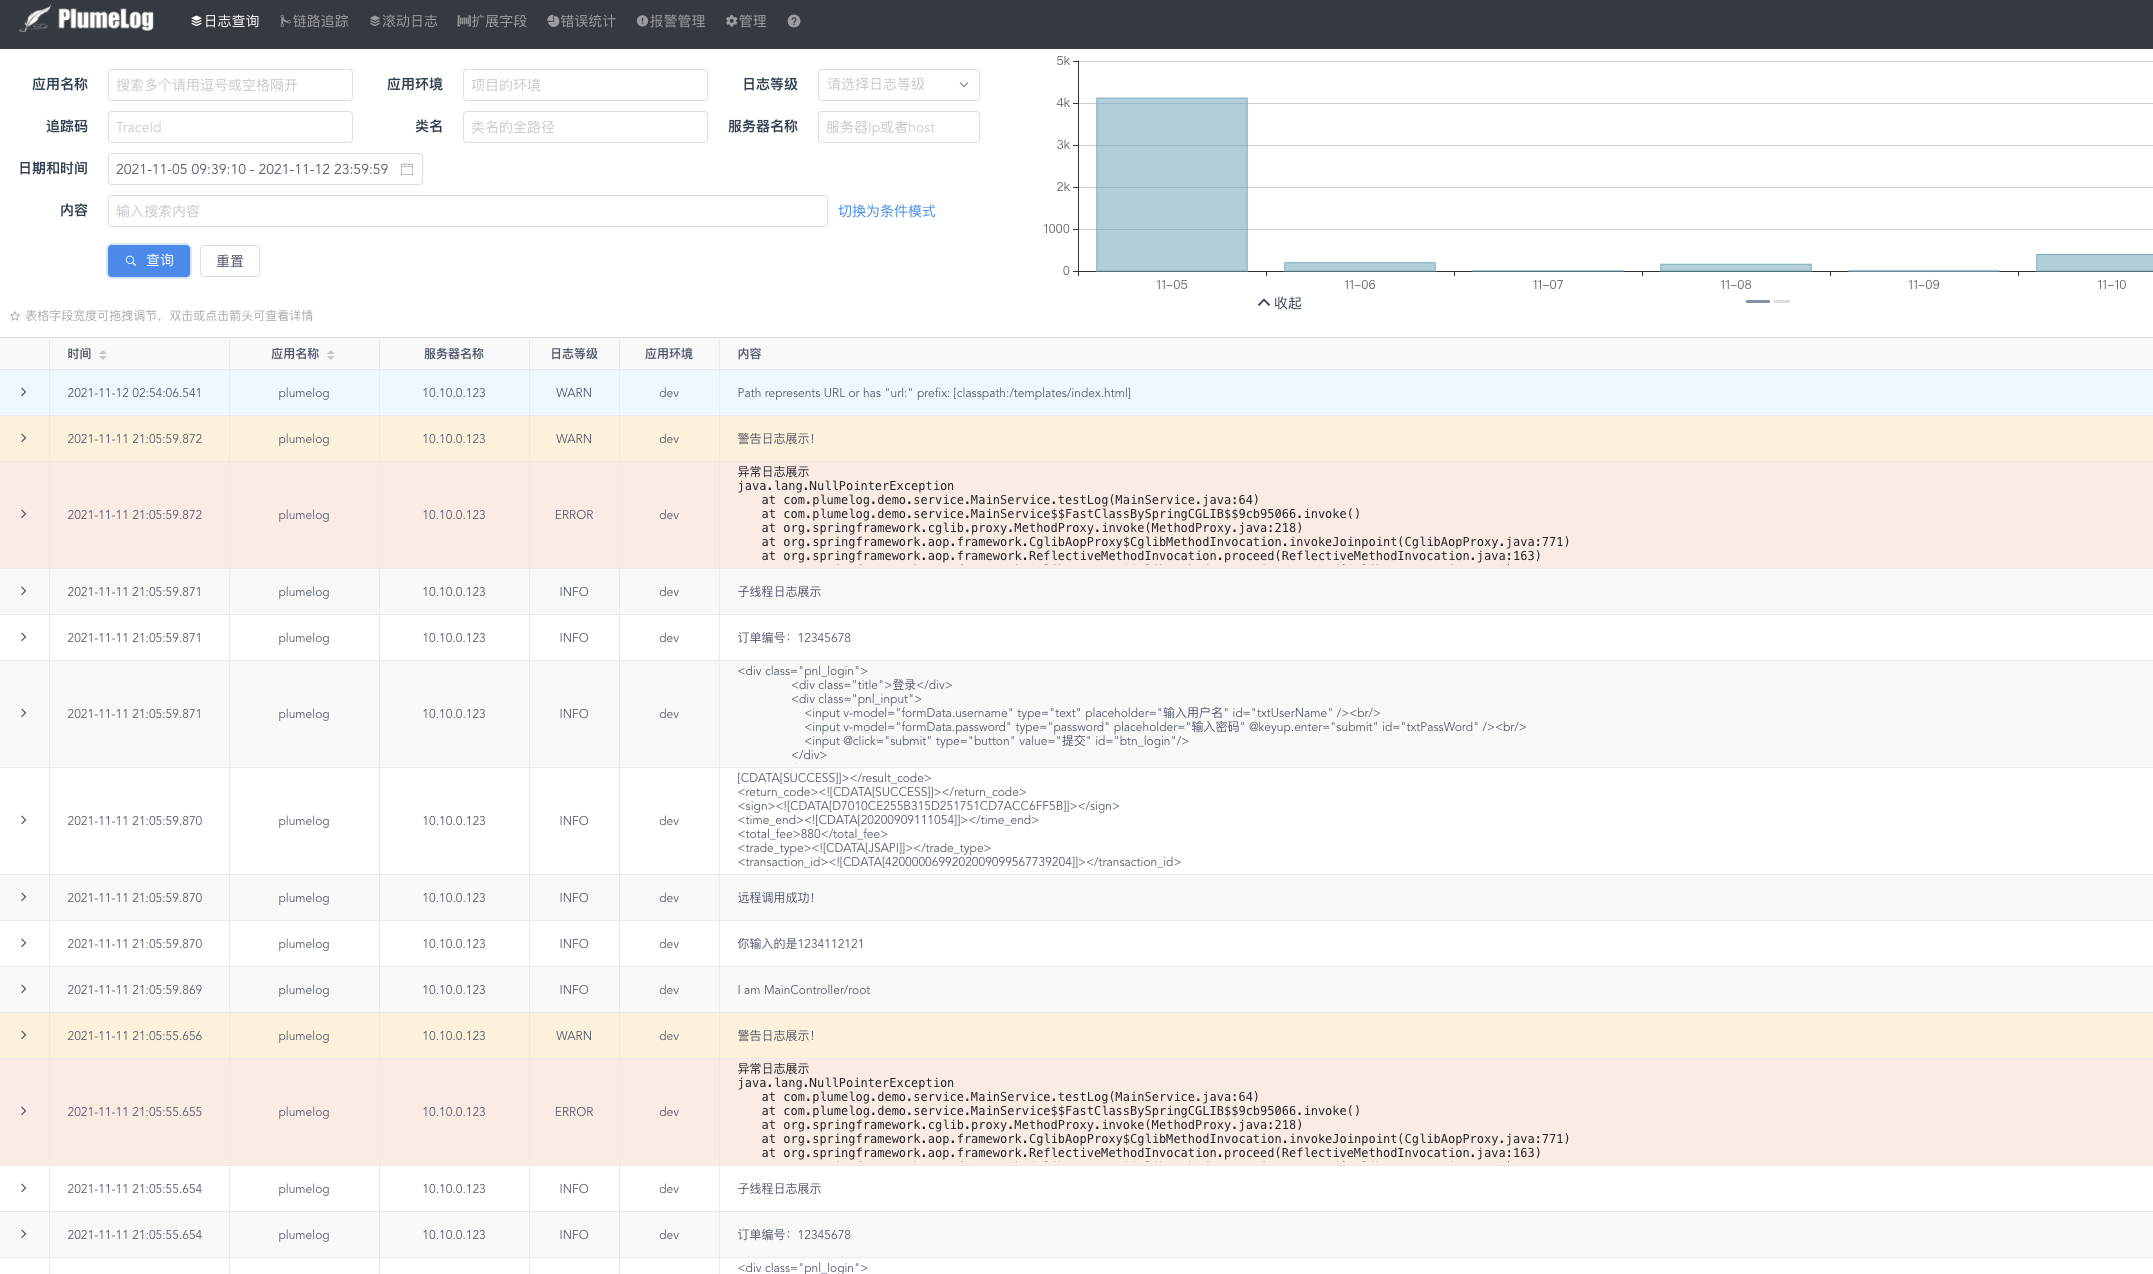Click the 日志等级 column header
This screenshot has width=2153, height=1274.
click(574, 354)
